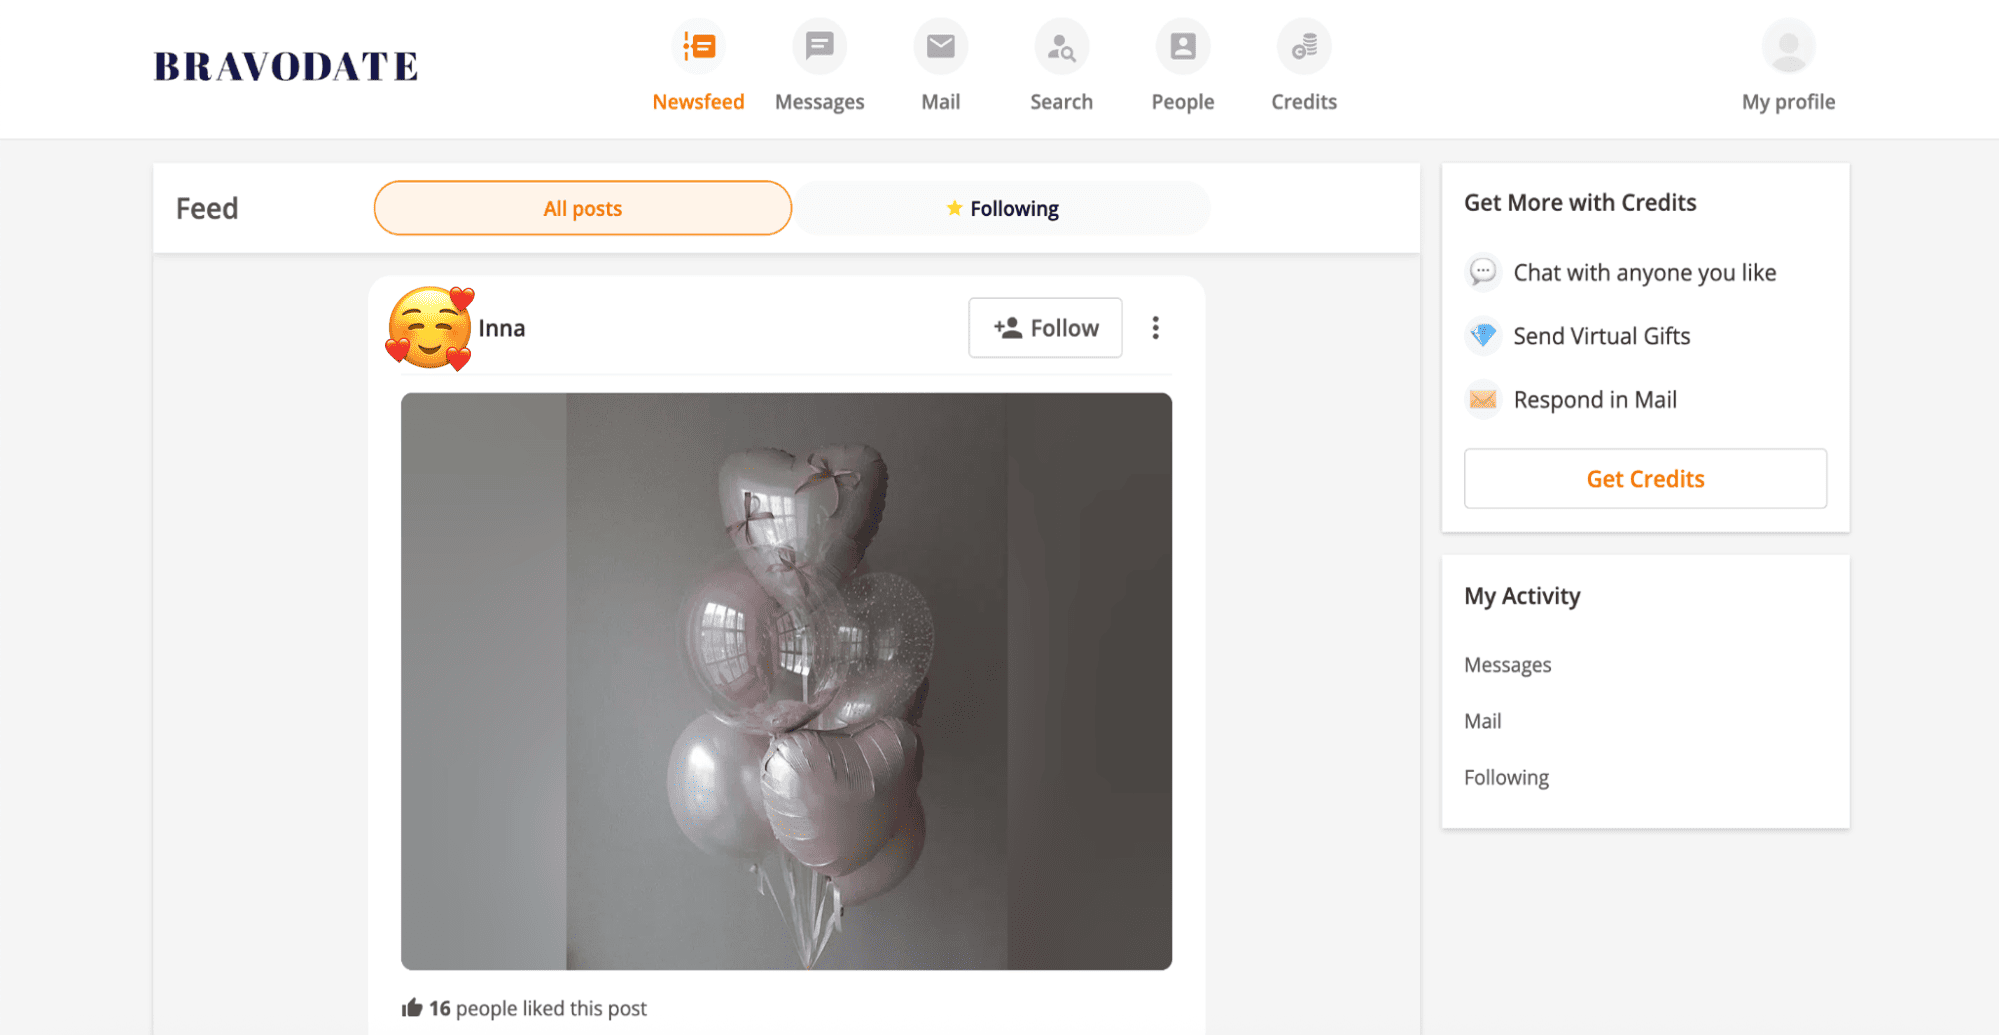This screenshot has height=1035, width=1999.
Task: Click the thumbs-up like icon on Inna's post
Action: pyautogui.click(x=413, y=1008)
